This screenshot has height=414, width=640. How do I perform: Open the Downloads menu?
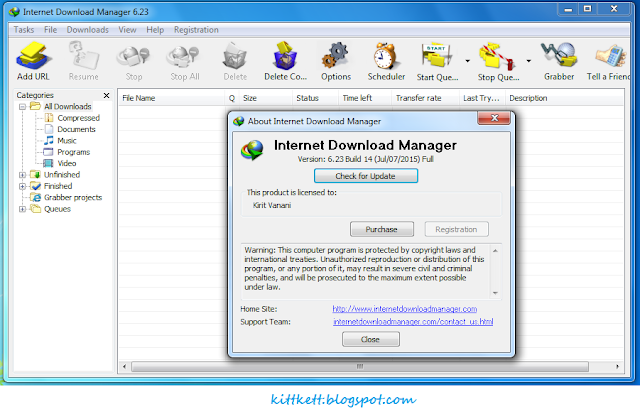point(88,30)
